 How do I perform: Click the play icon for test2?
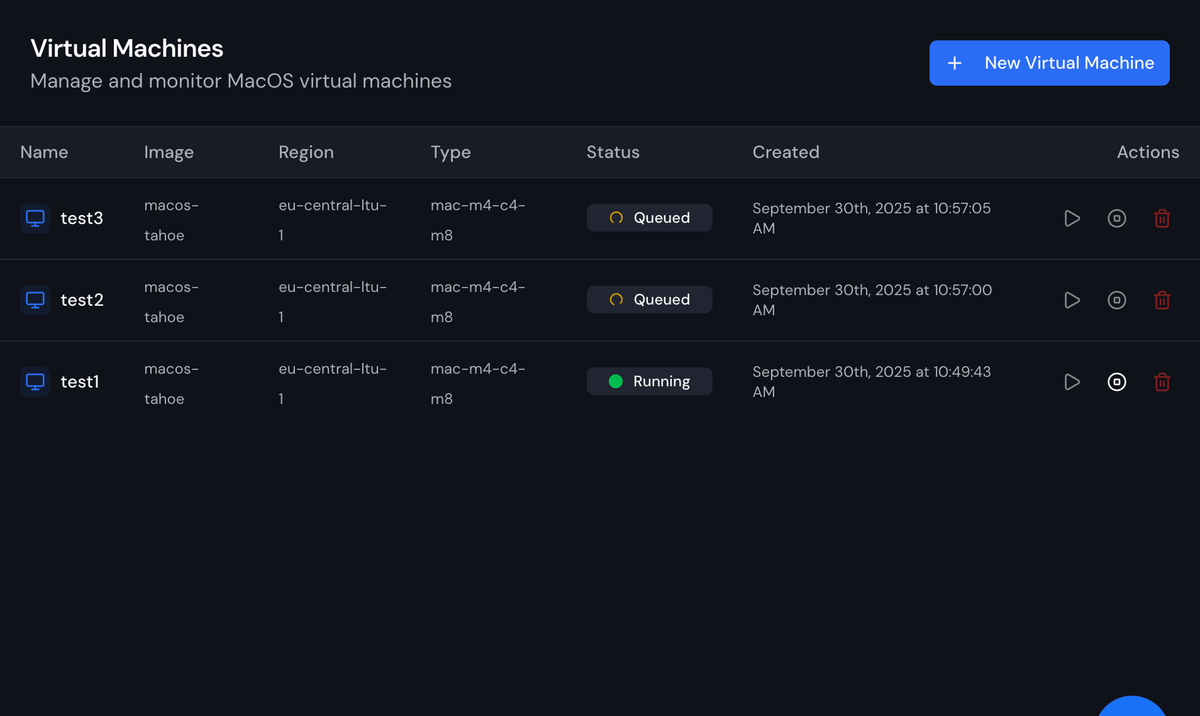coord(1072,299)
